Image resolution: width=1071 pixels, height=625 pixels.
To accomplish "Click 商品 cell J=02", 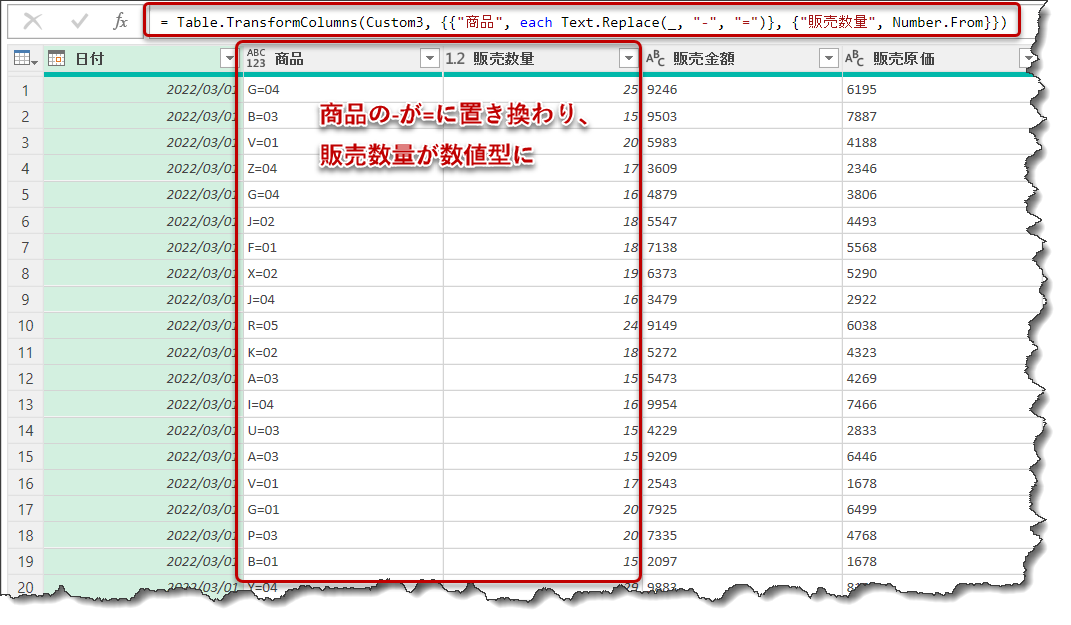I will (343, 222).
